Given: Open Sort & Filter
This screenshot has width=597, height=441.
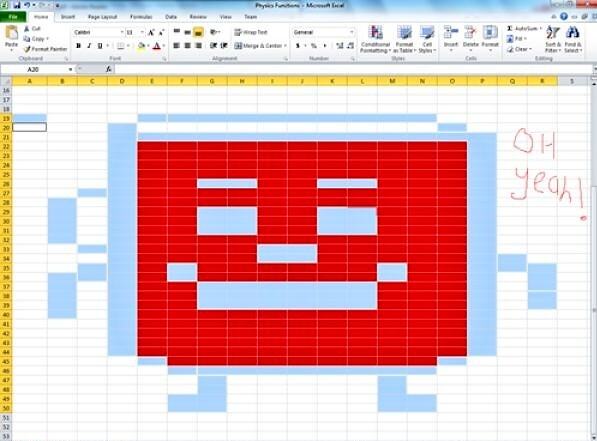Looking at the screenshot, I should (x=552, y=39).
